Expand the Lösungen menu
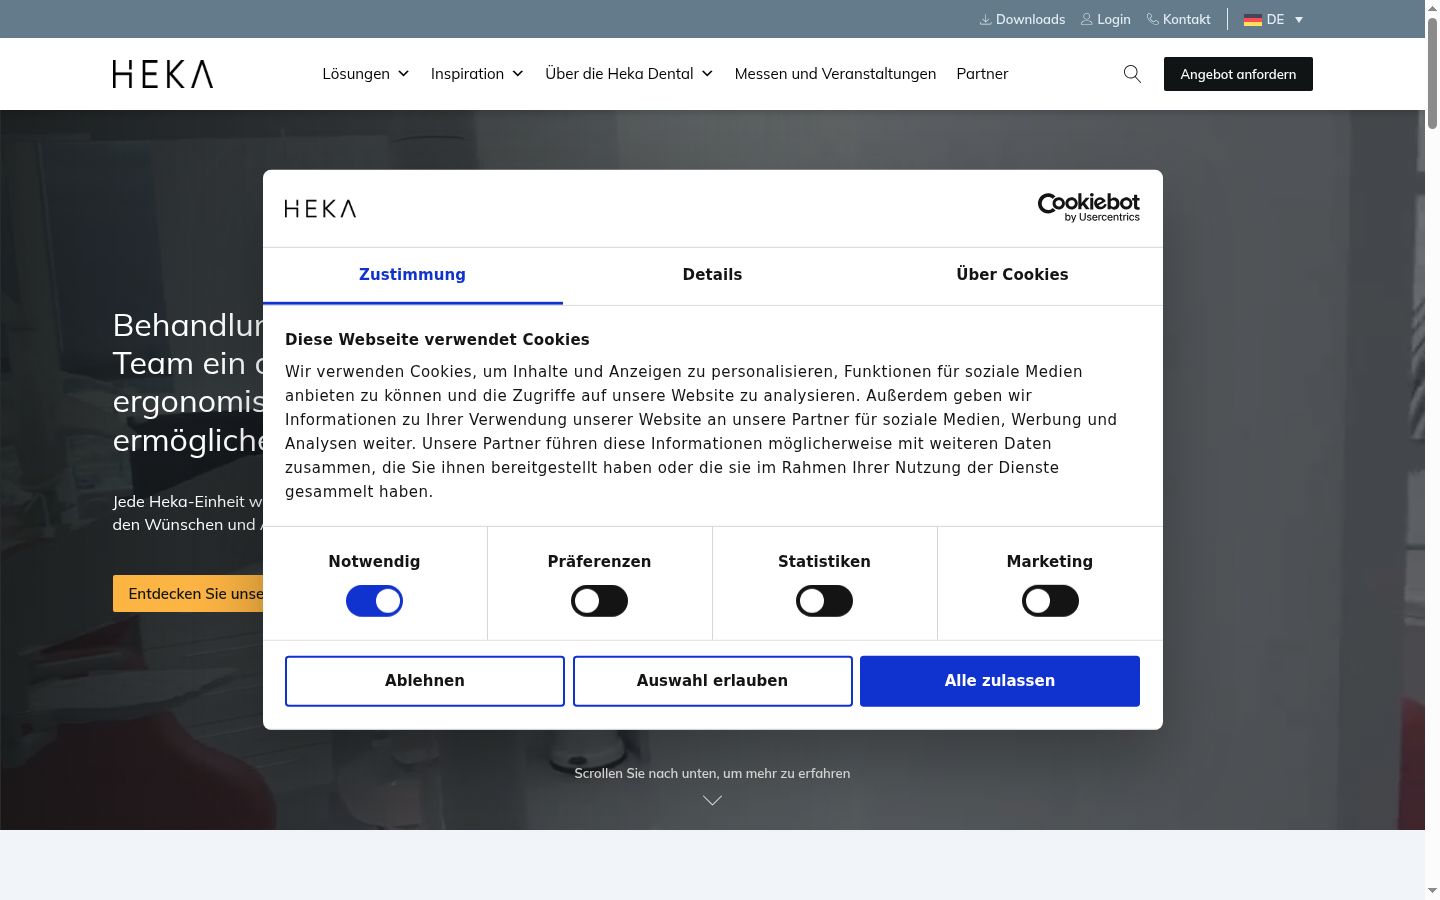 pos(366,74)
